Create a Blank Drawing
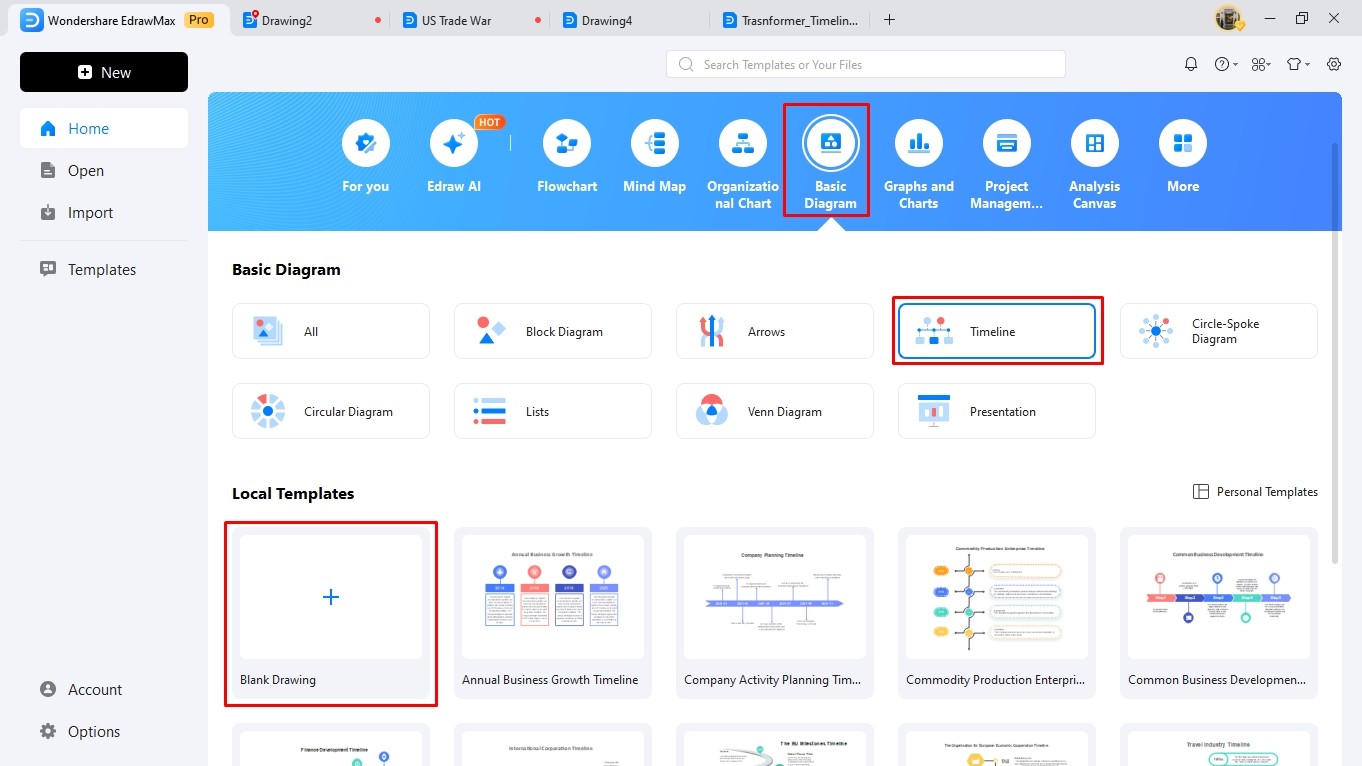The image size is (1362, 766). coord(331,612)
